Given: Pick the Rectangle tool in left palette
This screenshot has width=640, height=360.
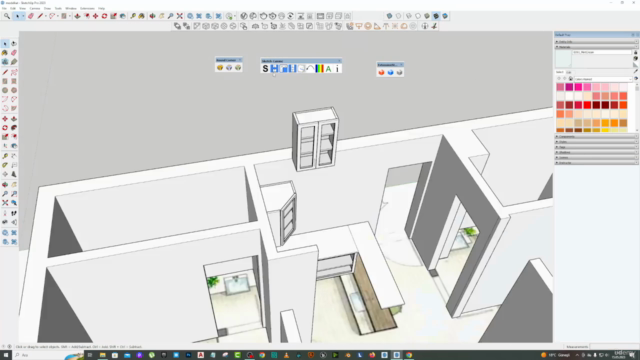Looking at the screenshot, I should tap(5, 81).
